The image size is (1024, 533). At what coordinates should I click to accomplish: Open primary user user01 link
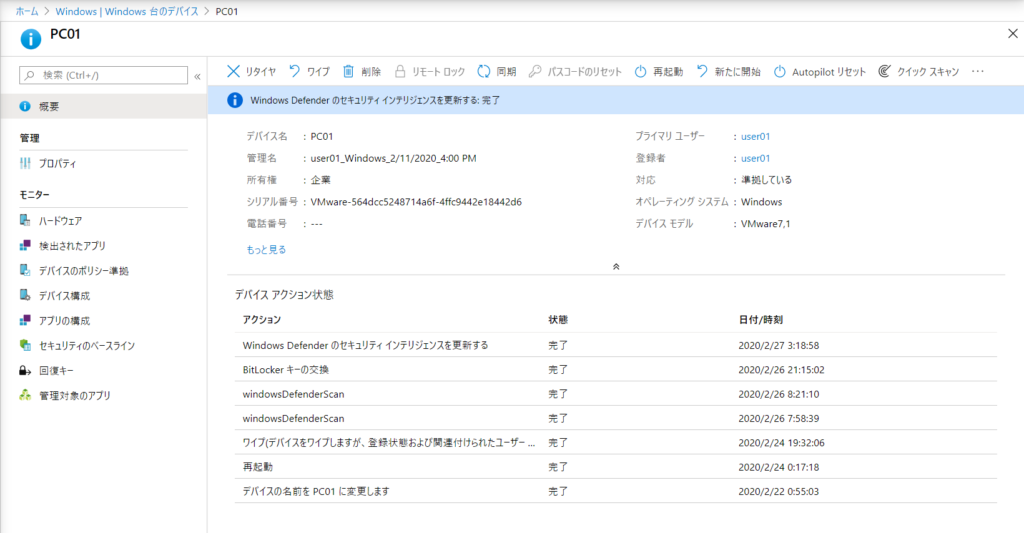point(755,137)
